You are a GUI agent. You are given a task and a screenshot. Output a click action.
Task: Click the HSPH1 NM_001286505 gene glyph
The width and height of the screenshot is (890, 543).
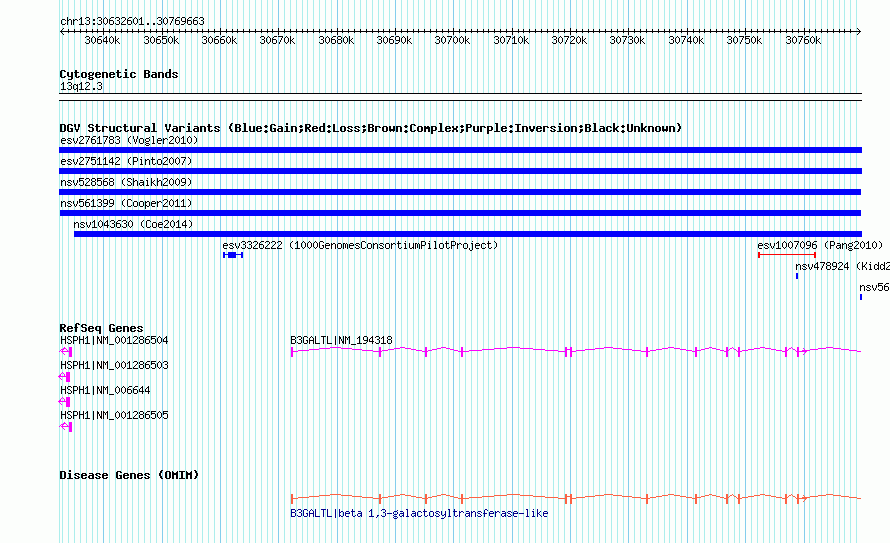click(66, 427)
